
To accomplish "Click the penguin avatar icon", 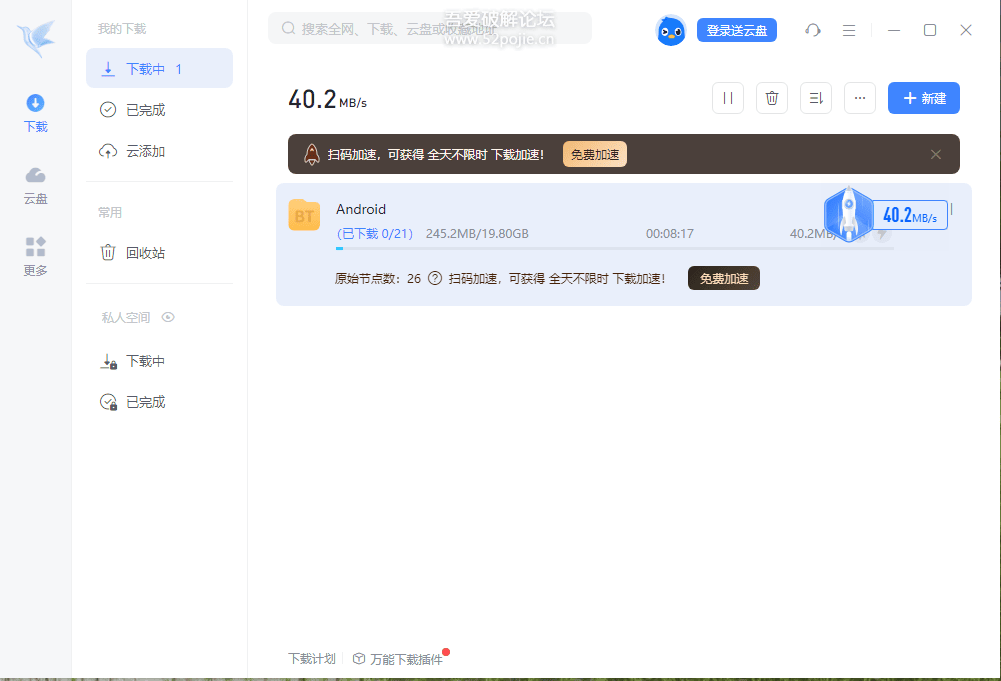I will click(x=670, y=30).
